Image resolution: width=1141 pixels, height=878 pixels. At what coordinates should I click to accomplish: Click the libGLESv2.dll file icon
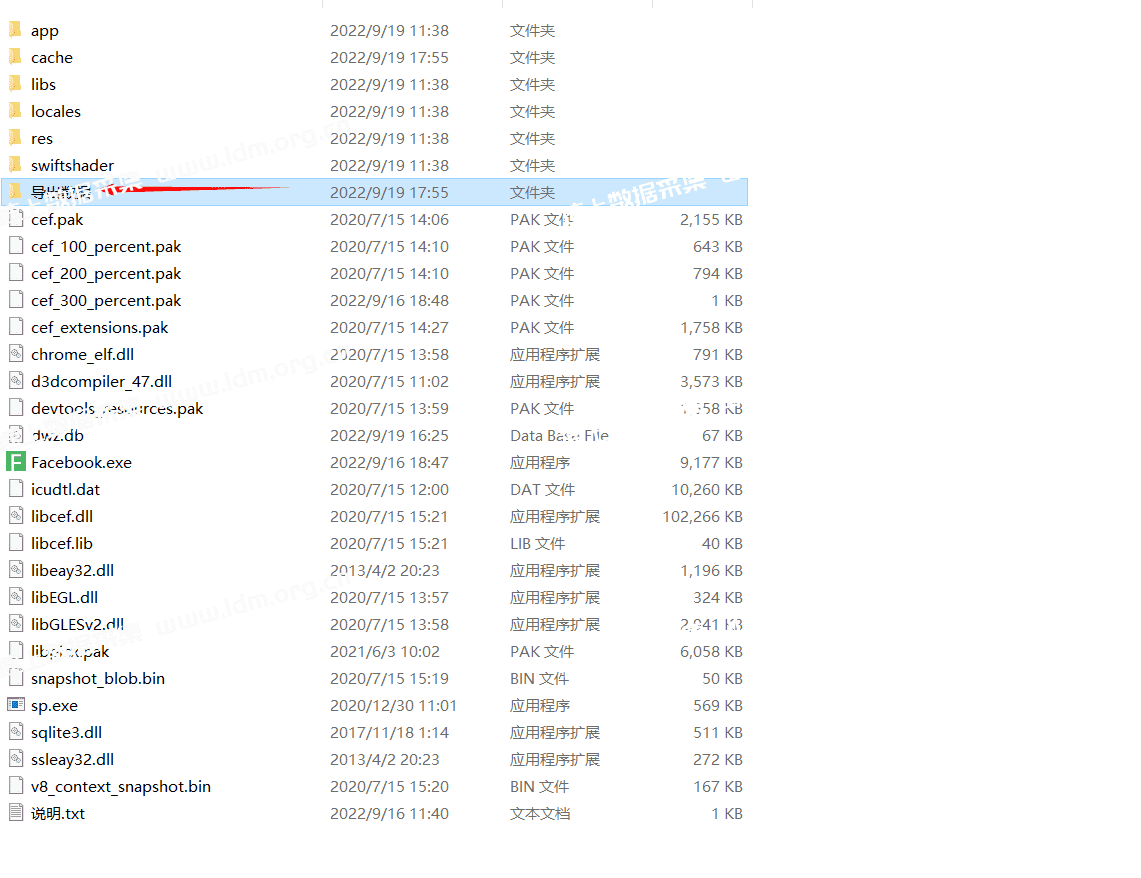pos(16,623)
